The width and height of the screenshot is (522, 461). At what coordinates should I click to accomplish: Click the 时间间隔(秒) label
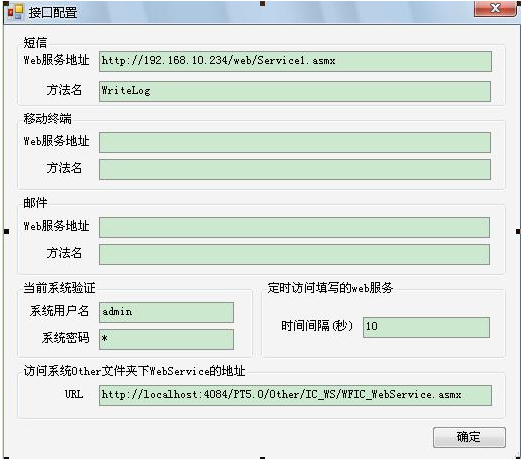[x=317, y=326]
